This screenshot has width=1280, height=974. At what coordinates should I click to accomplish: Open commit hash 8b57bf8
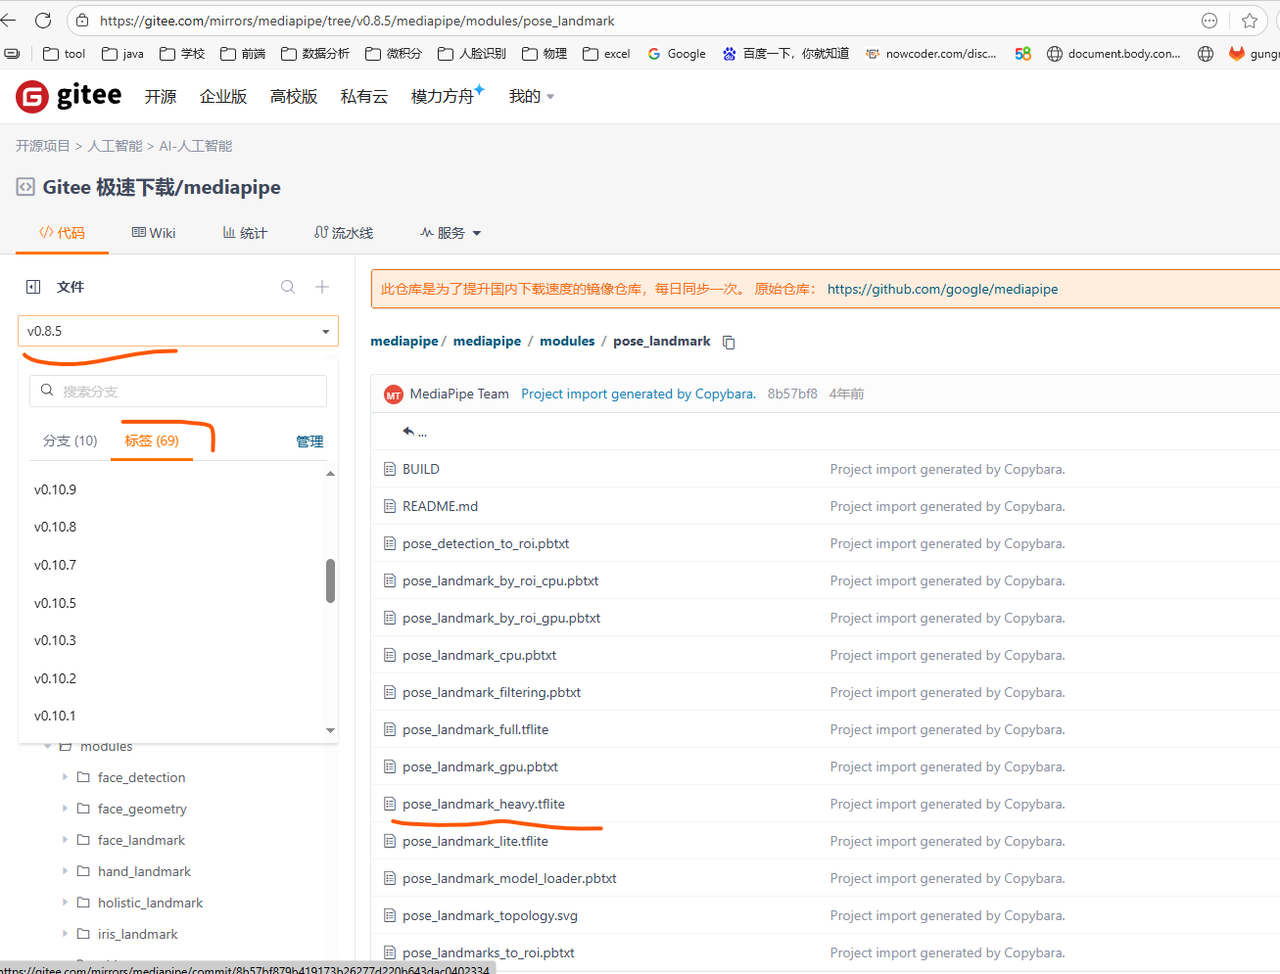[x=792, y=394]
